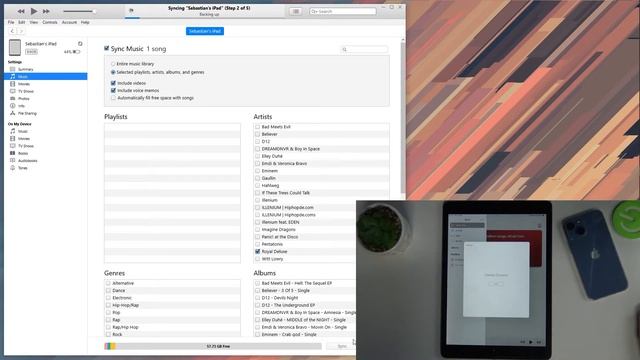This screenshot has height=360, width=640.
Task: Check the Bad Meets Evil artist checkbox
Action: point(258,127)
